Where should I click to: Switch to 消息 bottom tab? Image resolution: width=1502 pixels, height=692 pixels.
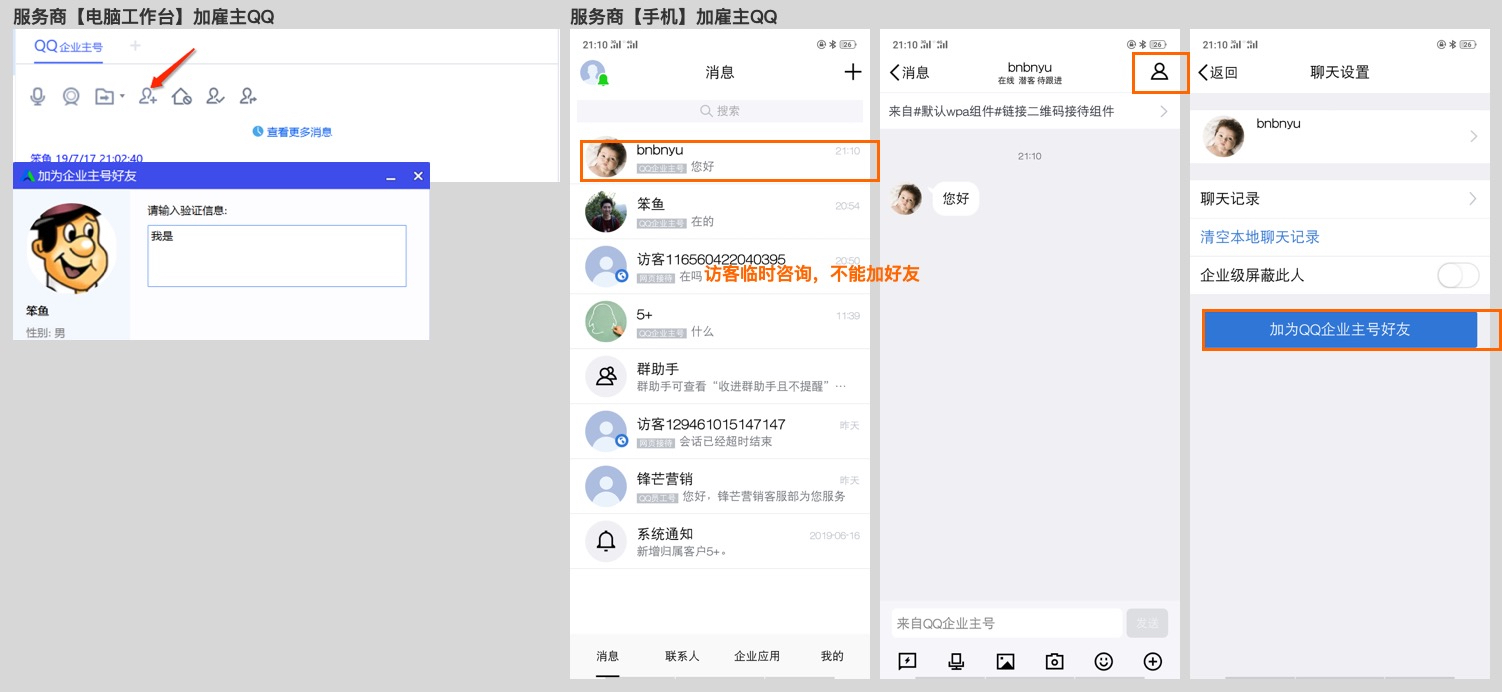pyautogui.click(x=607, y=657)
